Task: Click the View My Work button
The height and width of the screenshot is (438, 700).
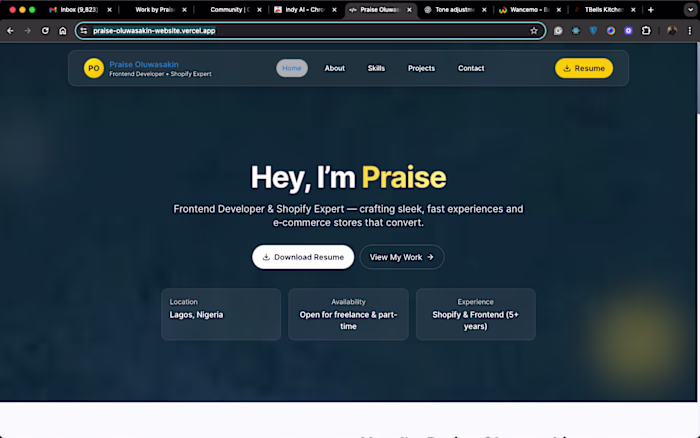Action: point(402,257)
